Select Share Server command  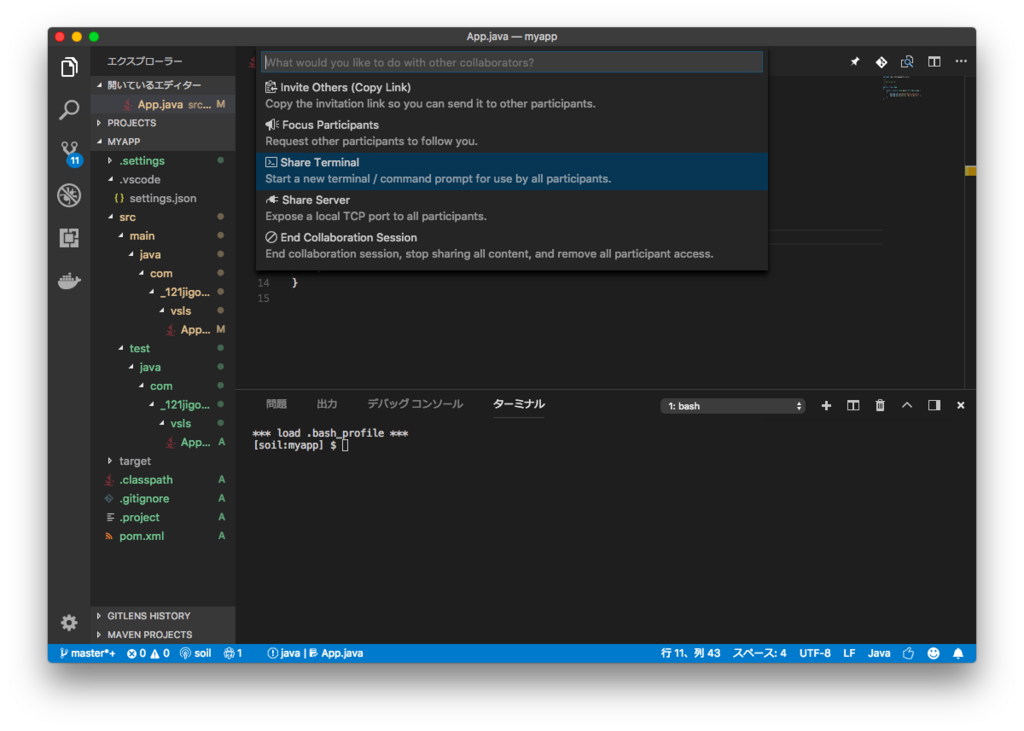(512, 208)
